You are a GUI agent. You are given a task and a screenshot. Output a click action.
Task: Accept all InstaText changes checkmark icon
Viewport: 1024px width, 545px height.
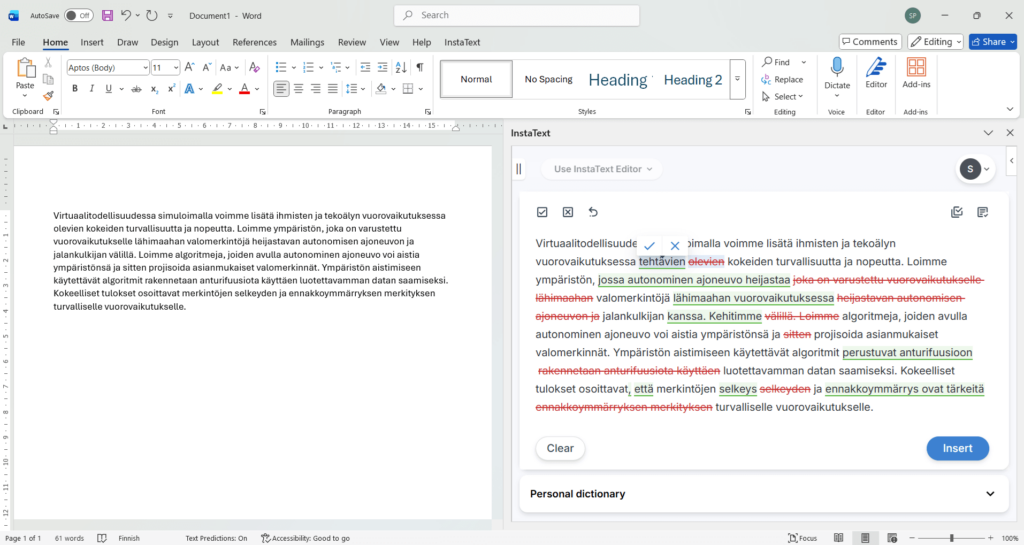pyautogui.click(x=542, y=212)
